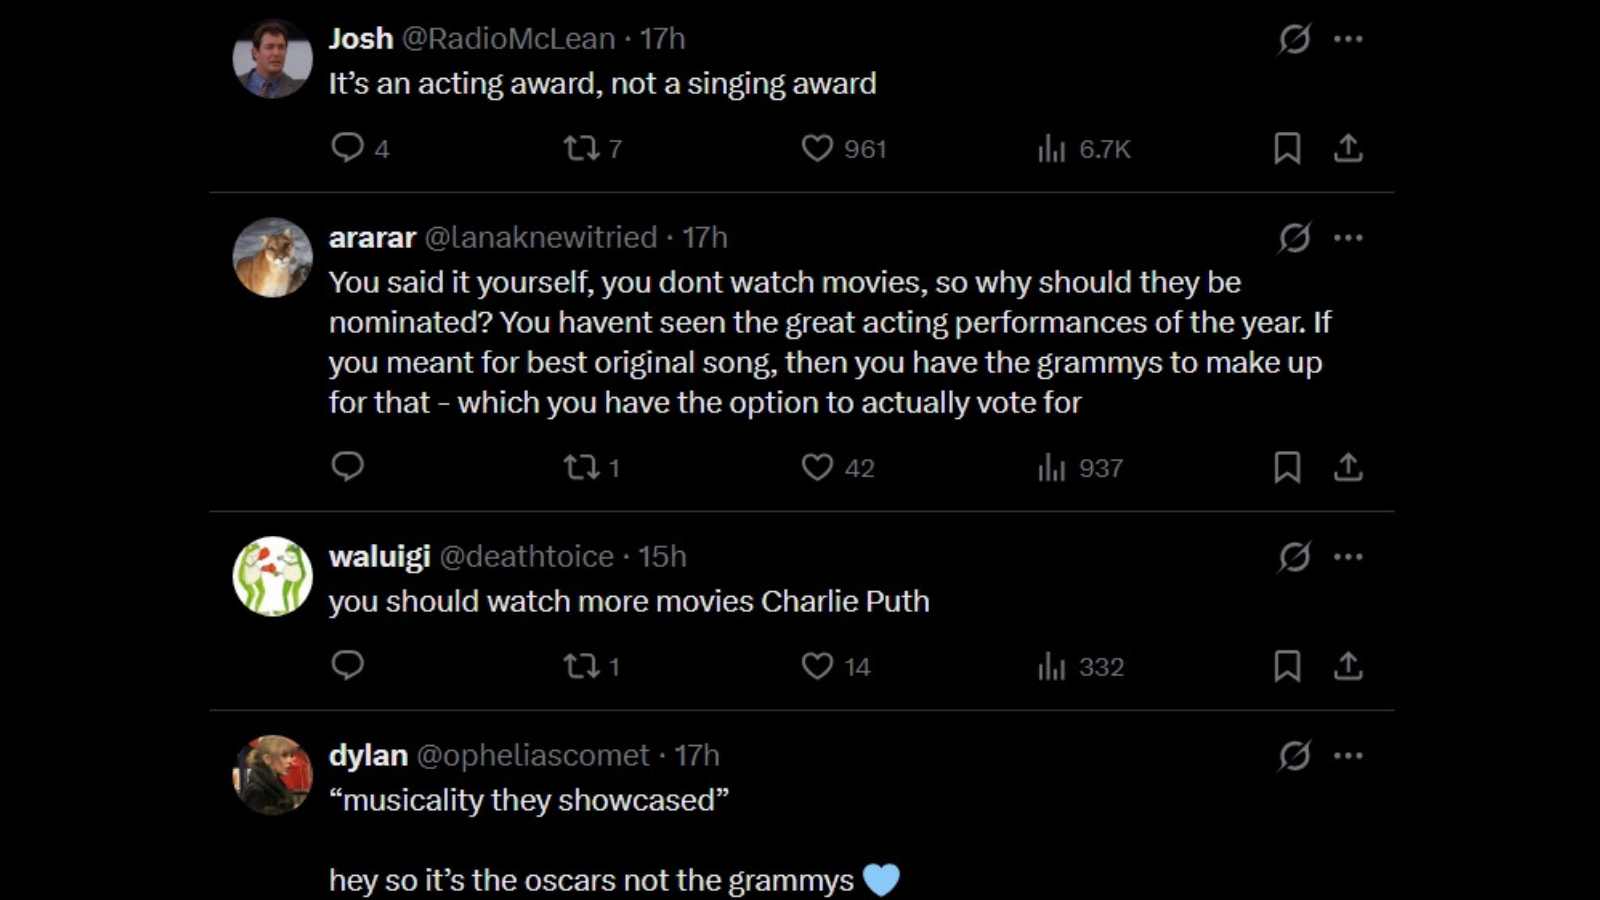
Task: Bookmark waluigi's reply
Action: tap(1287, 666)
